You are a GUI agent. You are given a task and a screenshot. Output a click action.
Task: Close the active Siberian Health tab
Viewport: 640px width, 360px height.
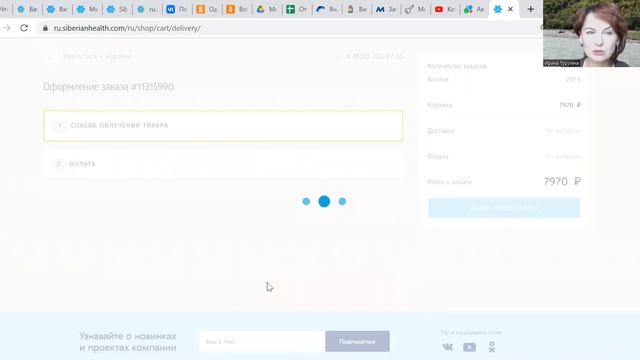pyautogui.click(x=510, y=9)
